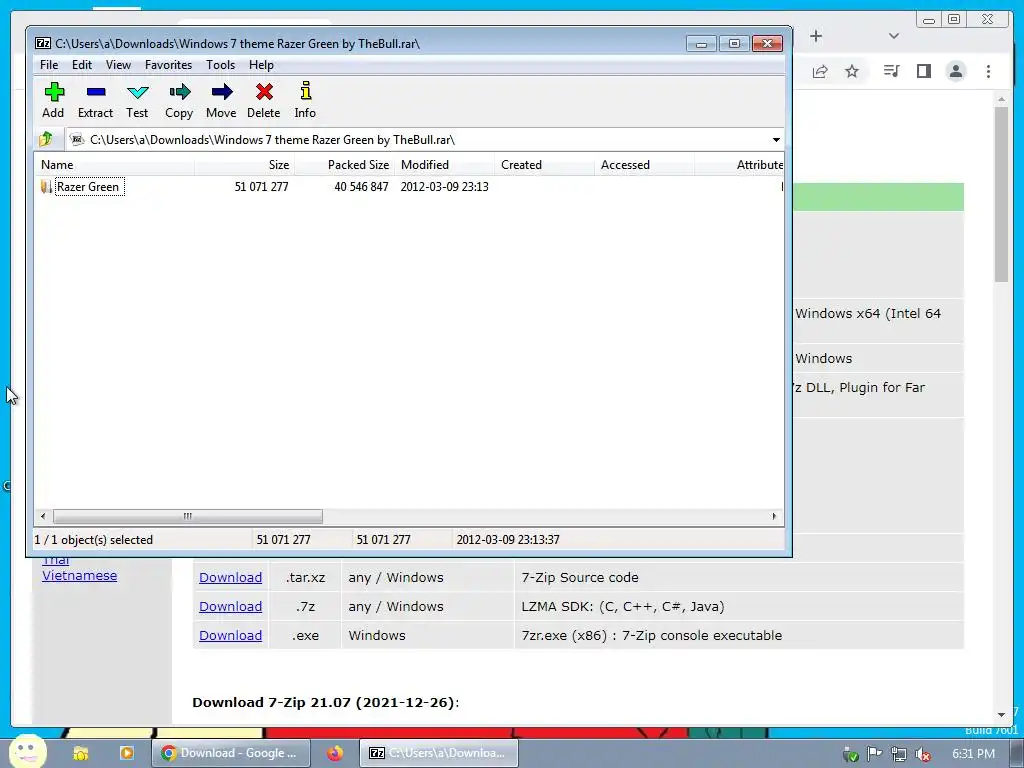Click the Razer Green folder icon

46,187
